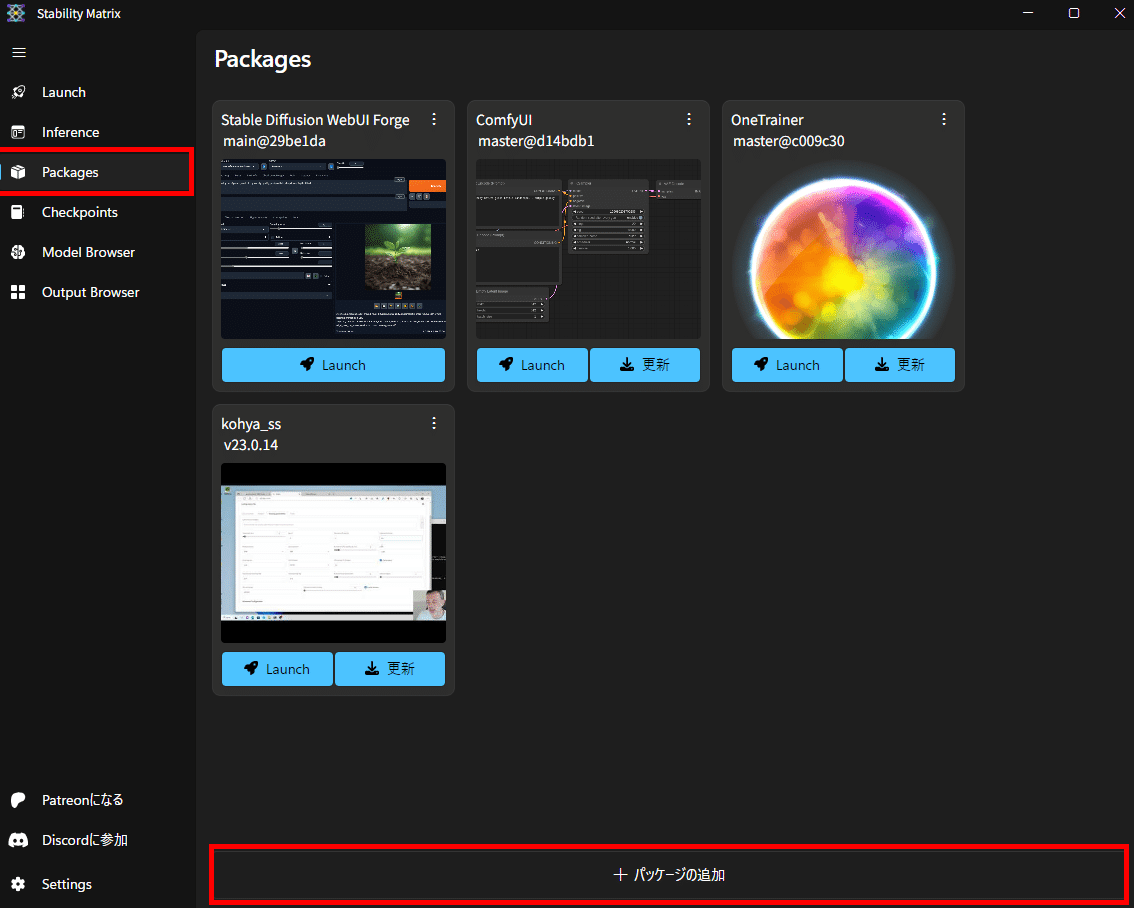Click the Packages page heading
1134x908 pixels.
pos(263,59)
